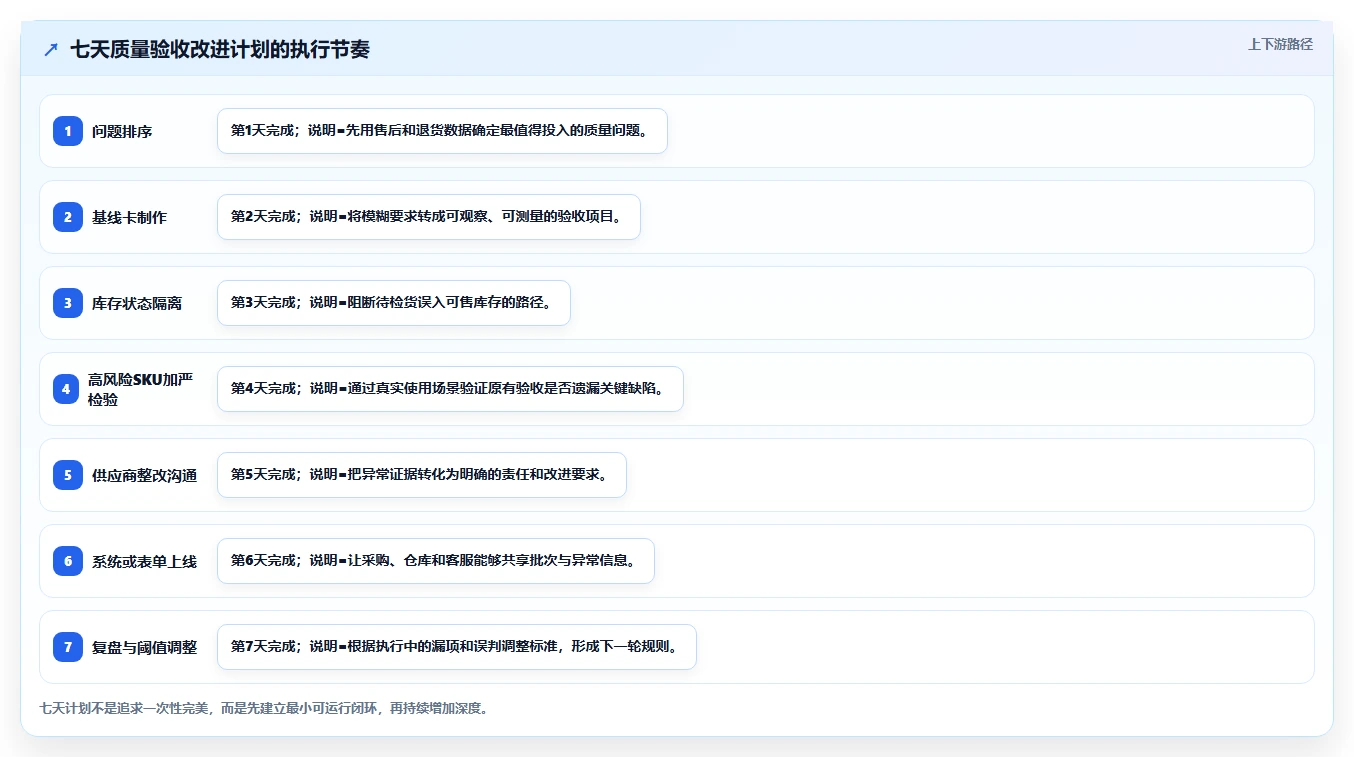Select the 基线卡制作 step label
Viewport: 1354px width, 757px height.
pyautogui.click(x=129, y=217)
